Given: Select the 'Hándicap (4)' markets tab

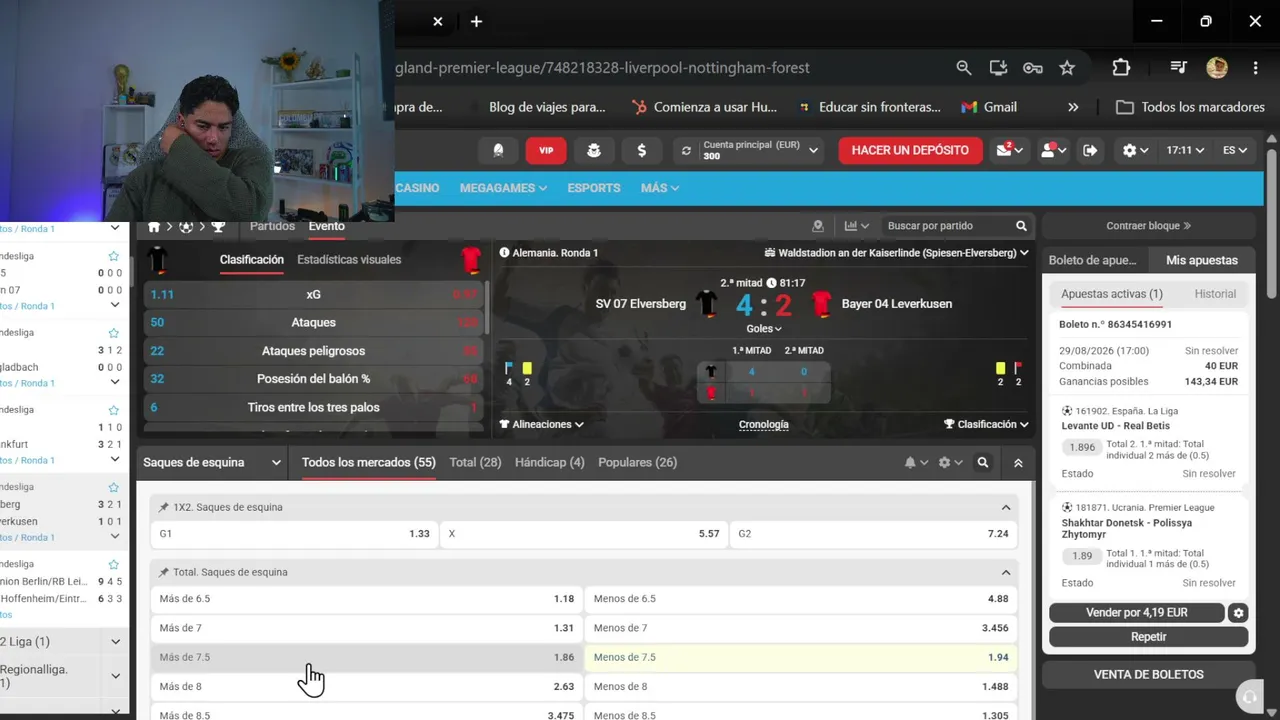Looking at the screenshot, I should click(x=549, y=462).
